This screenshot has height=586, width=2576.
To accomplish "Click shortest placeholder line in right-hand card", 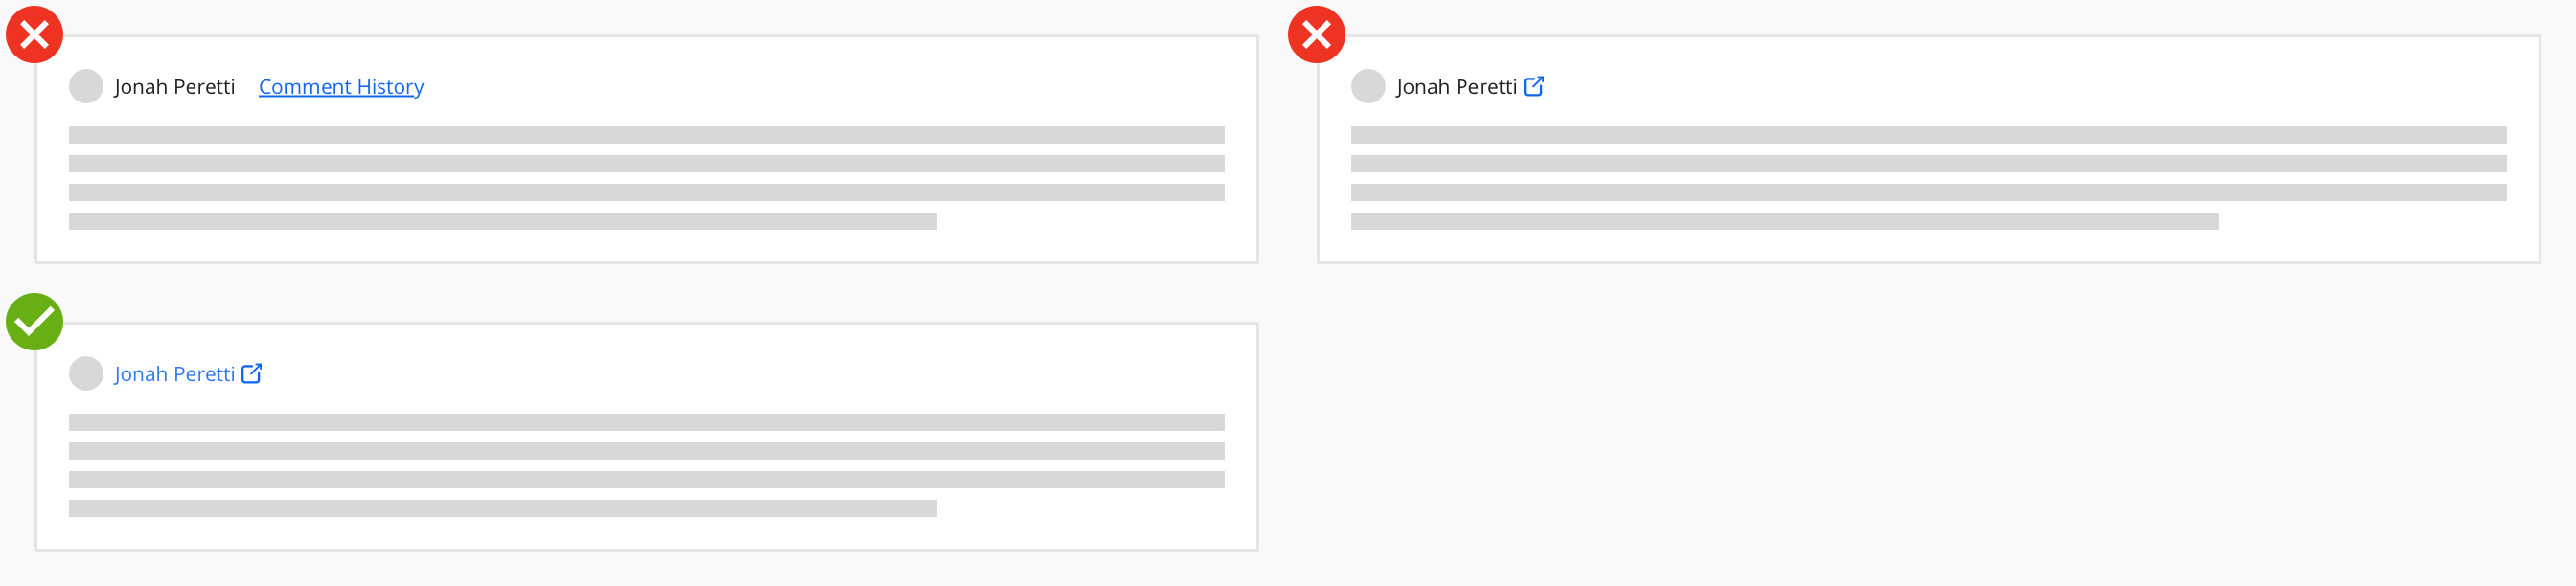I will (1784, 221).
